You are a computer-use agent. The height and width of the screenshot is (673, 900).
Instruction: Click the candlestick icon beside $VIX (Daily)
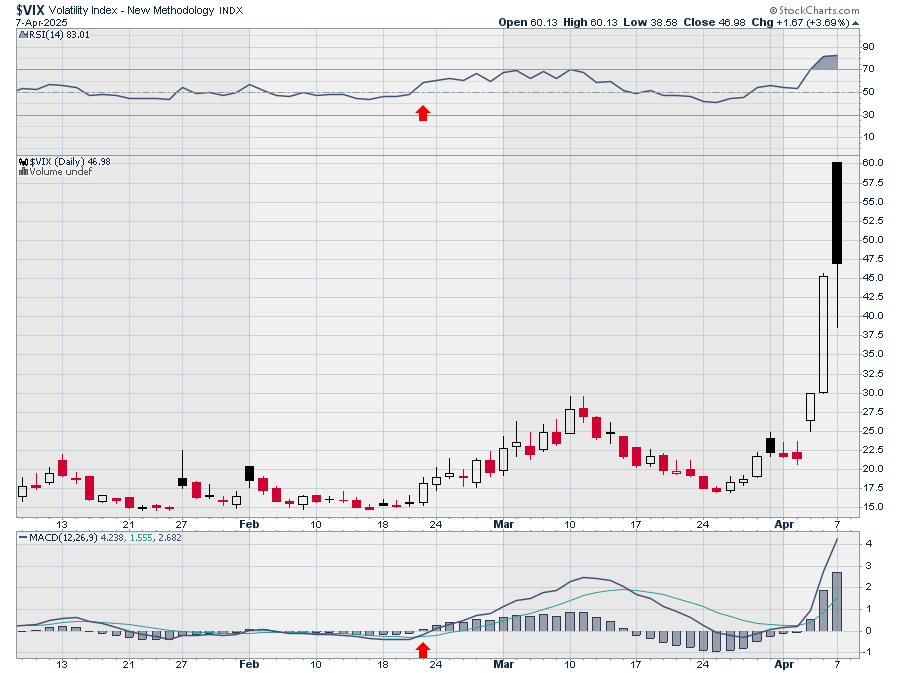tap(23, 161)
